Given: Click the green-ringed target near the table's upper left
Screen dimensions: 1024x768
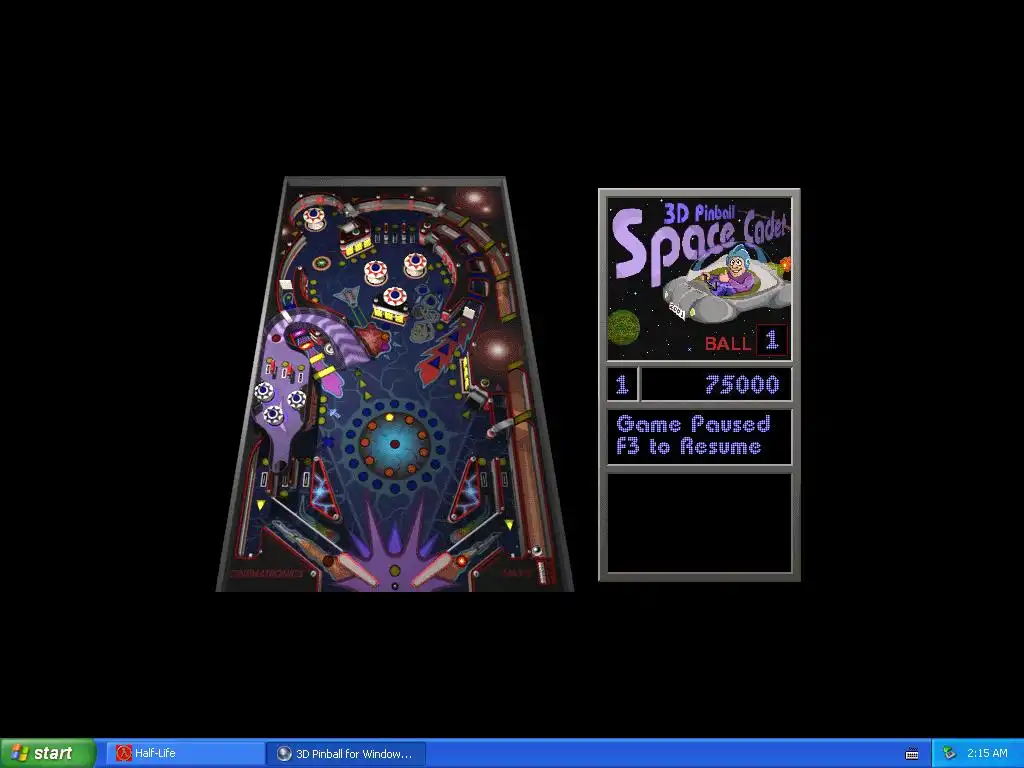Looking at the screenshot, I should [321, 264].
